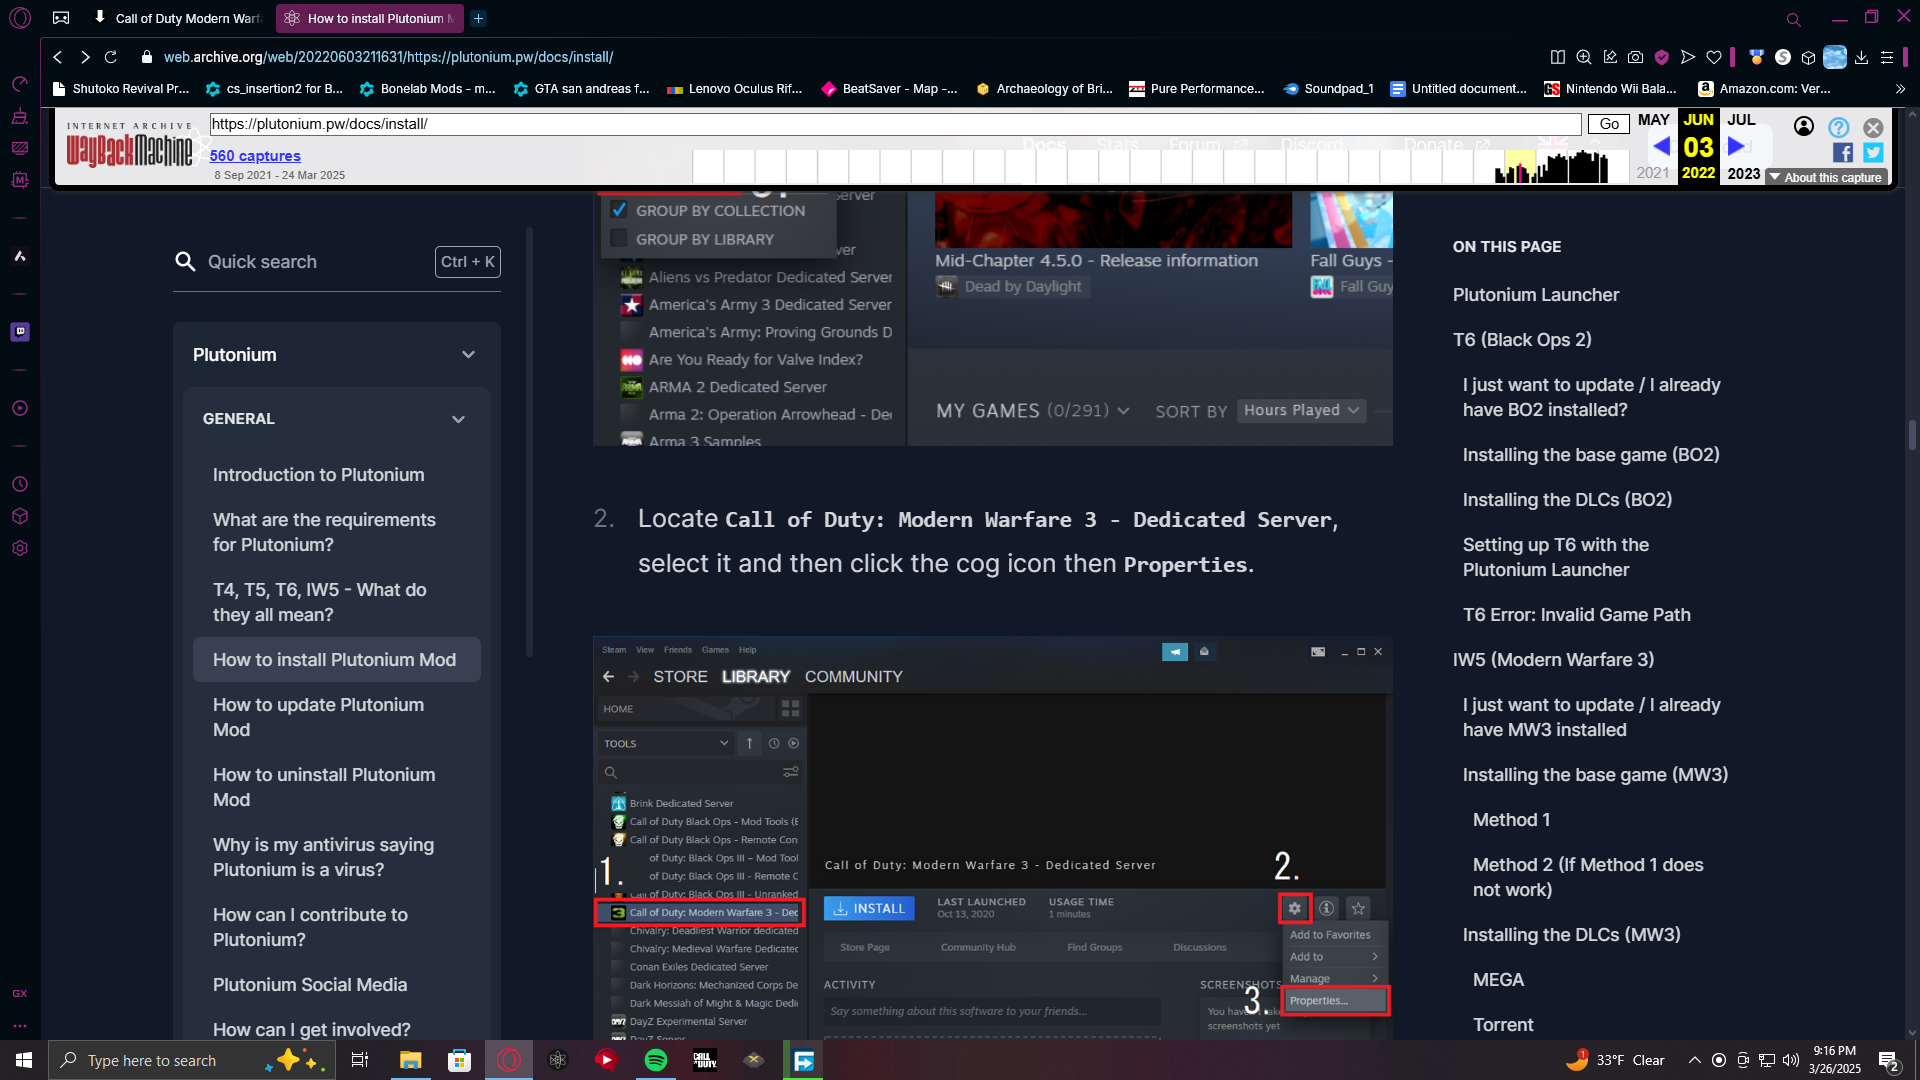Open the Wayback Machine help icon
Image resolution: width=1920 pixels, height=1080 pixels.
pyautogui.click(x=1838, y=127)
